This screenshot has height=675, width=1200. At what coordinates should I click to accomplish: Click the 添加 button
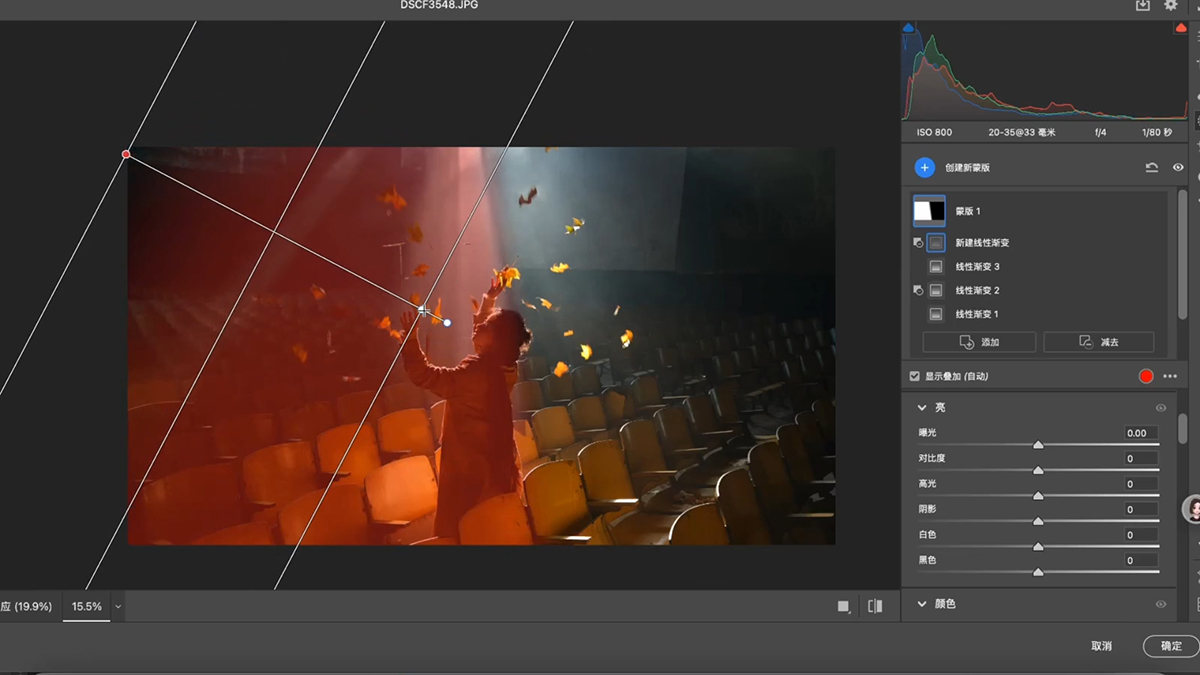979,342
